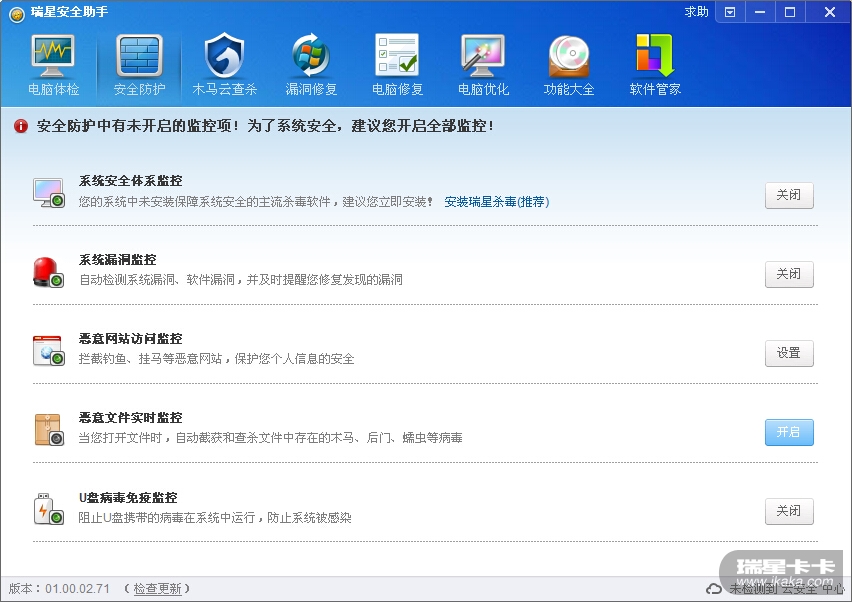Click the U盘病毒免疫监控 heading text
852x602 pixels.
click(x=128, y=498)
